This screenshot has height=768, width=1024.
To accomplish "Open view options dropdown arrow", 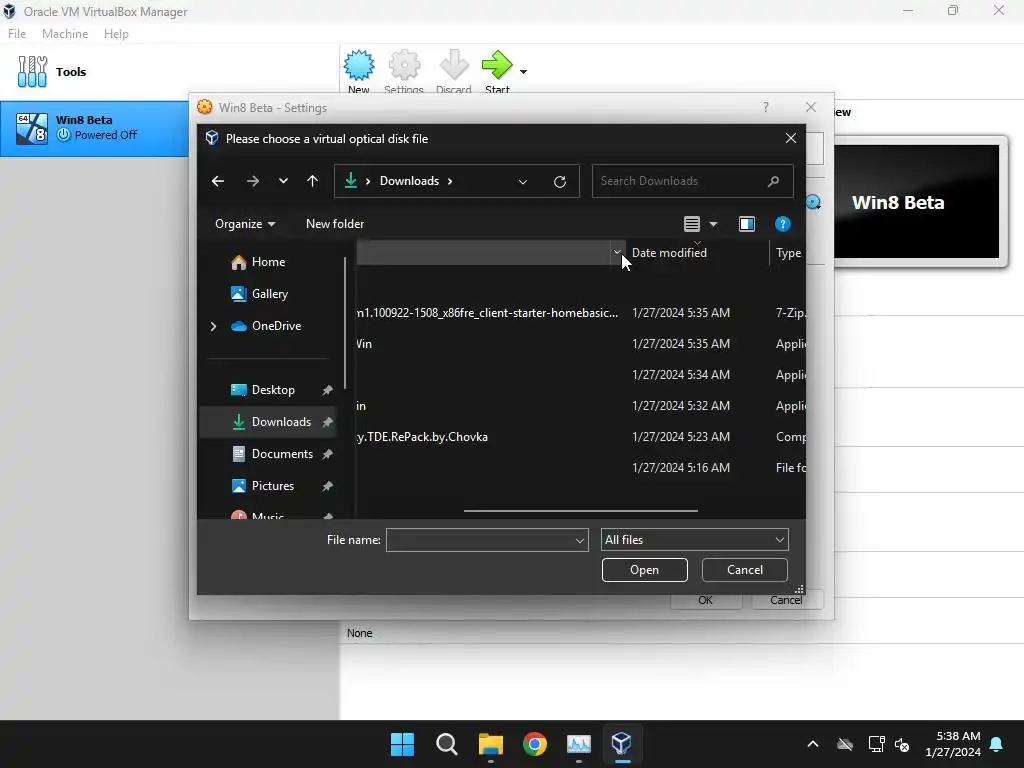I will click(x=713, y=225).
